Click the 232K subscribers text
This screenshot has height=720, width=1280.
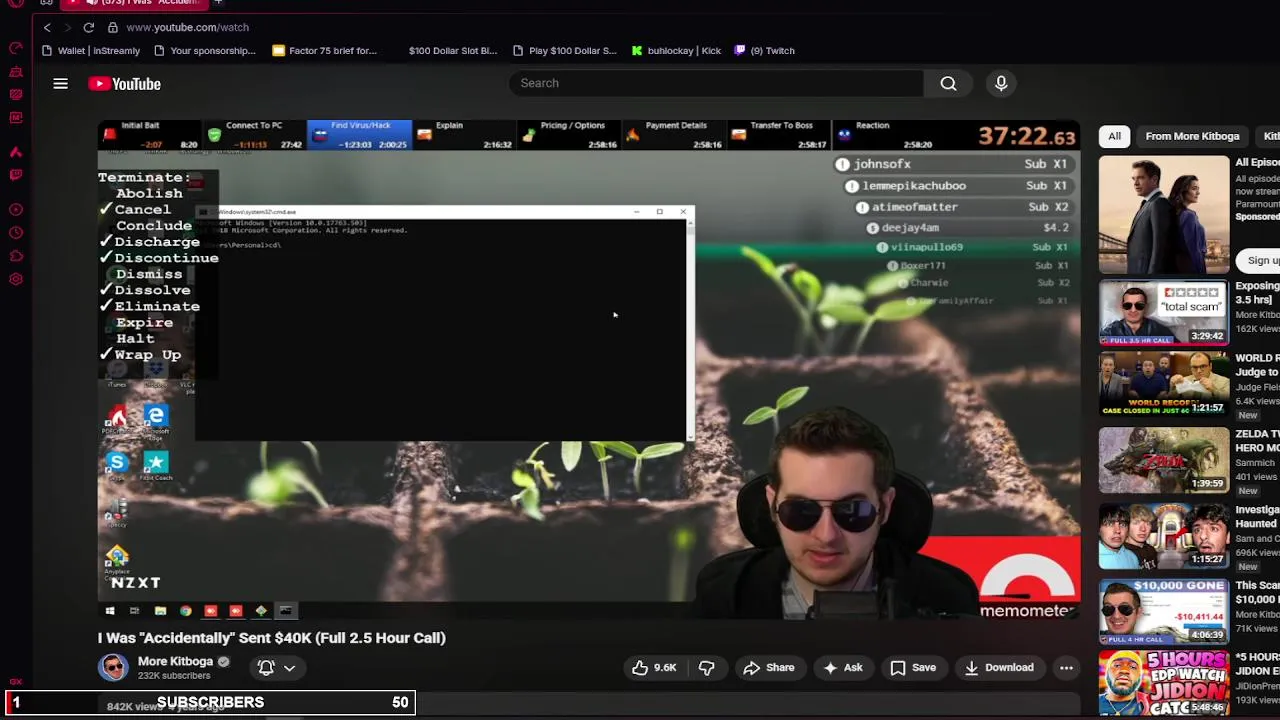pyautogui.click(x=174, y=676)
